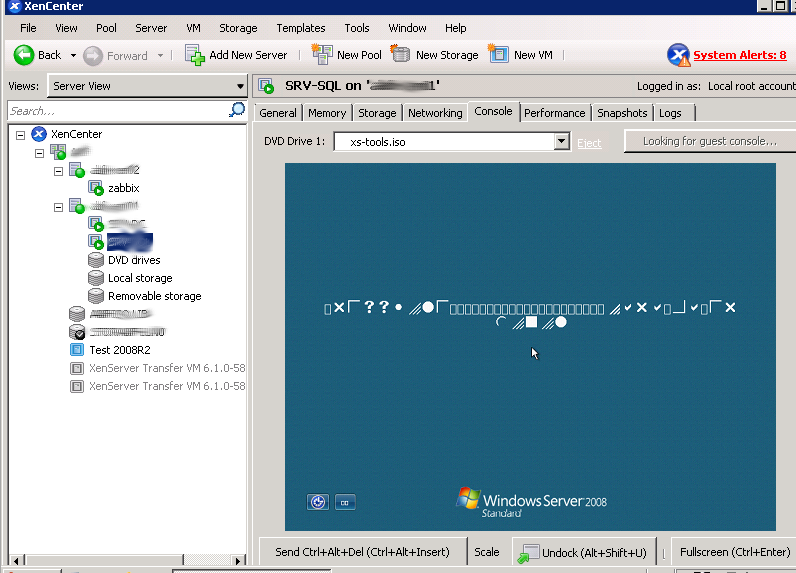This screenshot has height=573, width=796.
Task: Click the Eject link
Action: click(589, 143)
